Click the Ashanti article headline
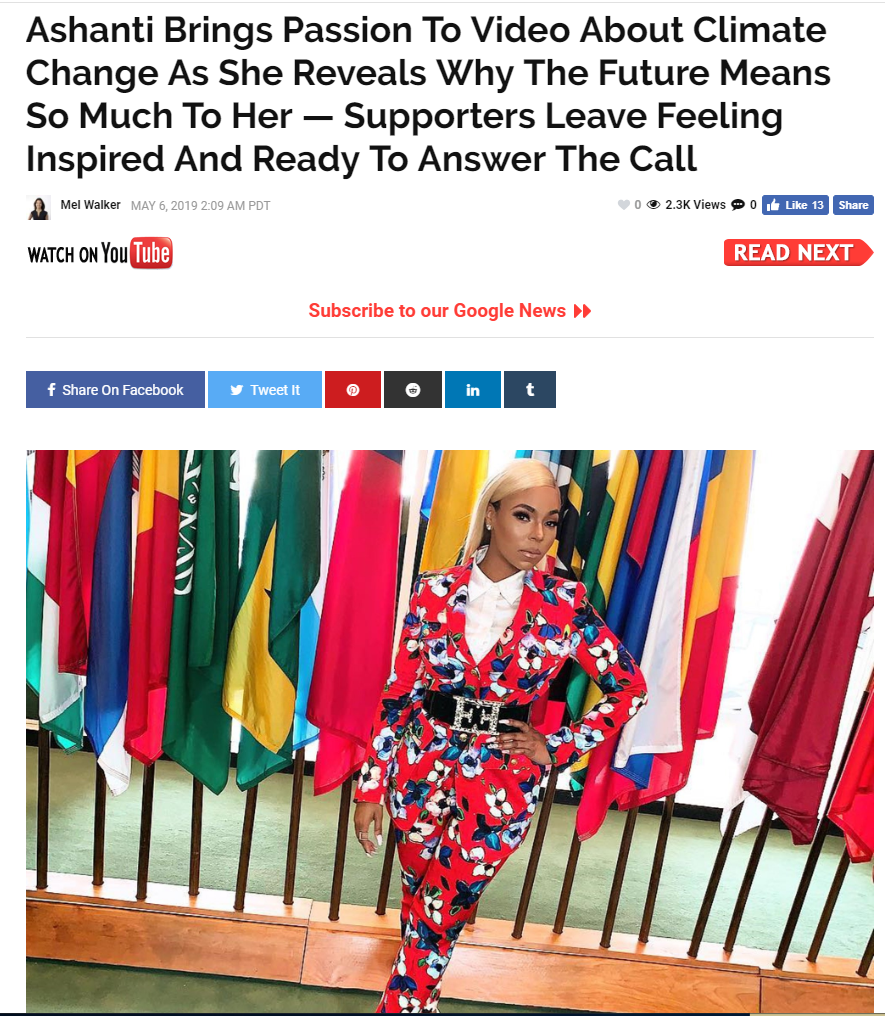This screenshot has height=1016, width=885. [x=428, y=95]
